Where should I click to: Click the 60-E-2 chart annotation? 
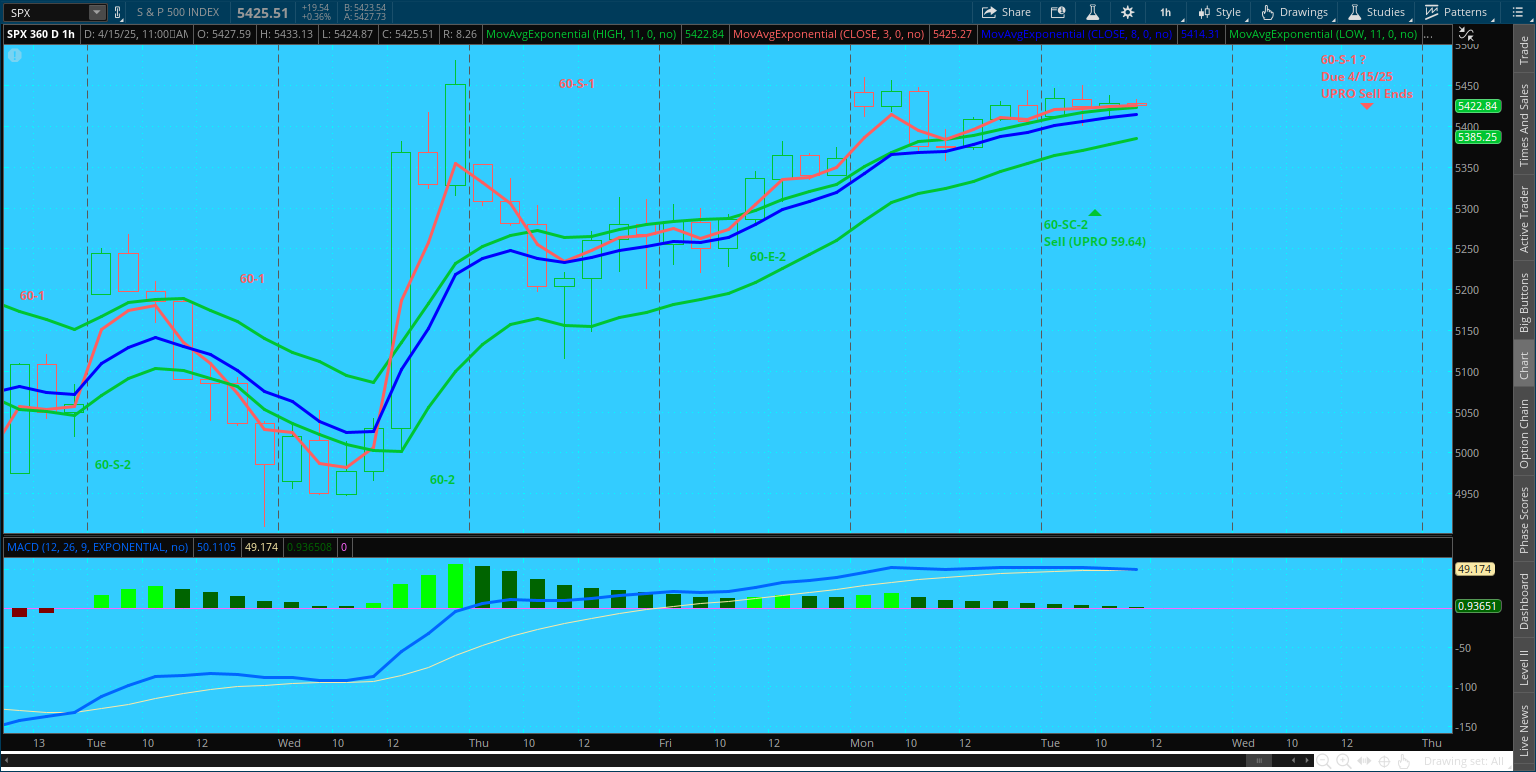768,257
